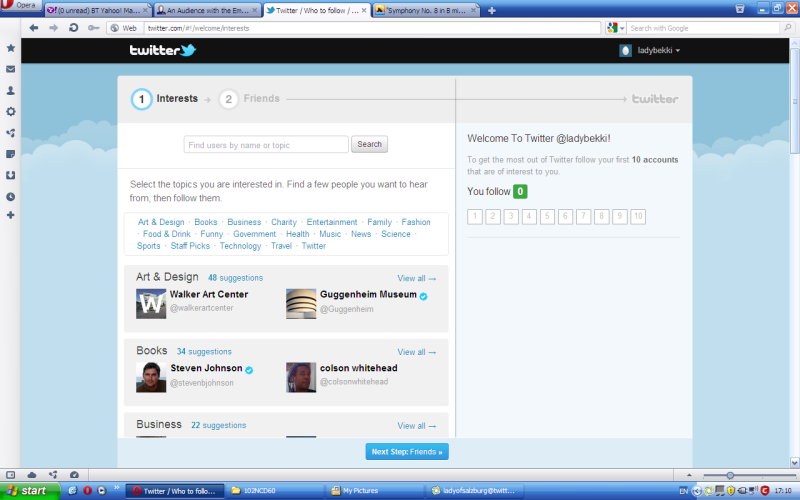
Task: Open the Staff Picks topic link
Action: click(190, 245)
